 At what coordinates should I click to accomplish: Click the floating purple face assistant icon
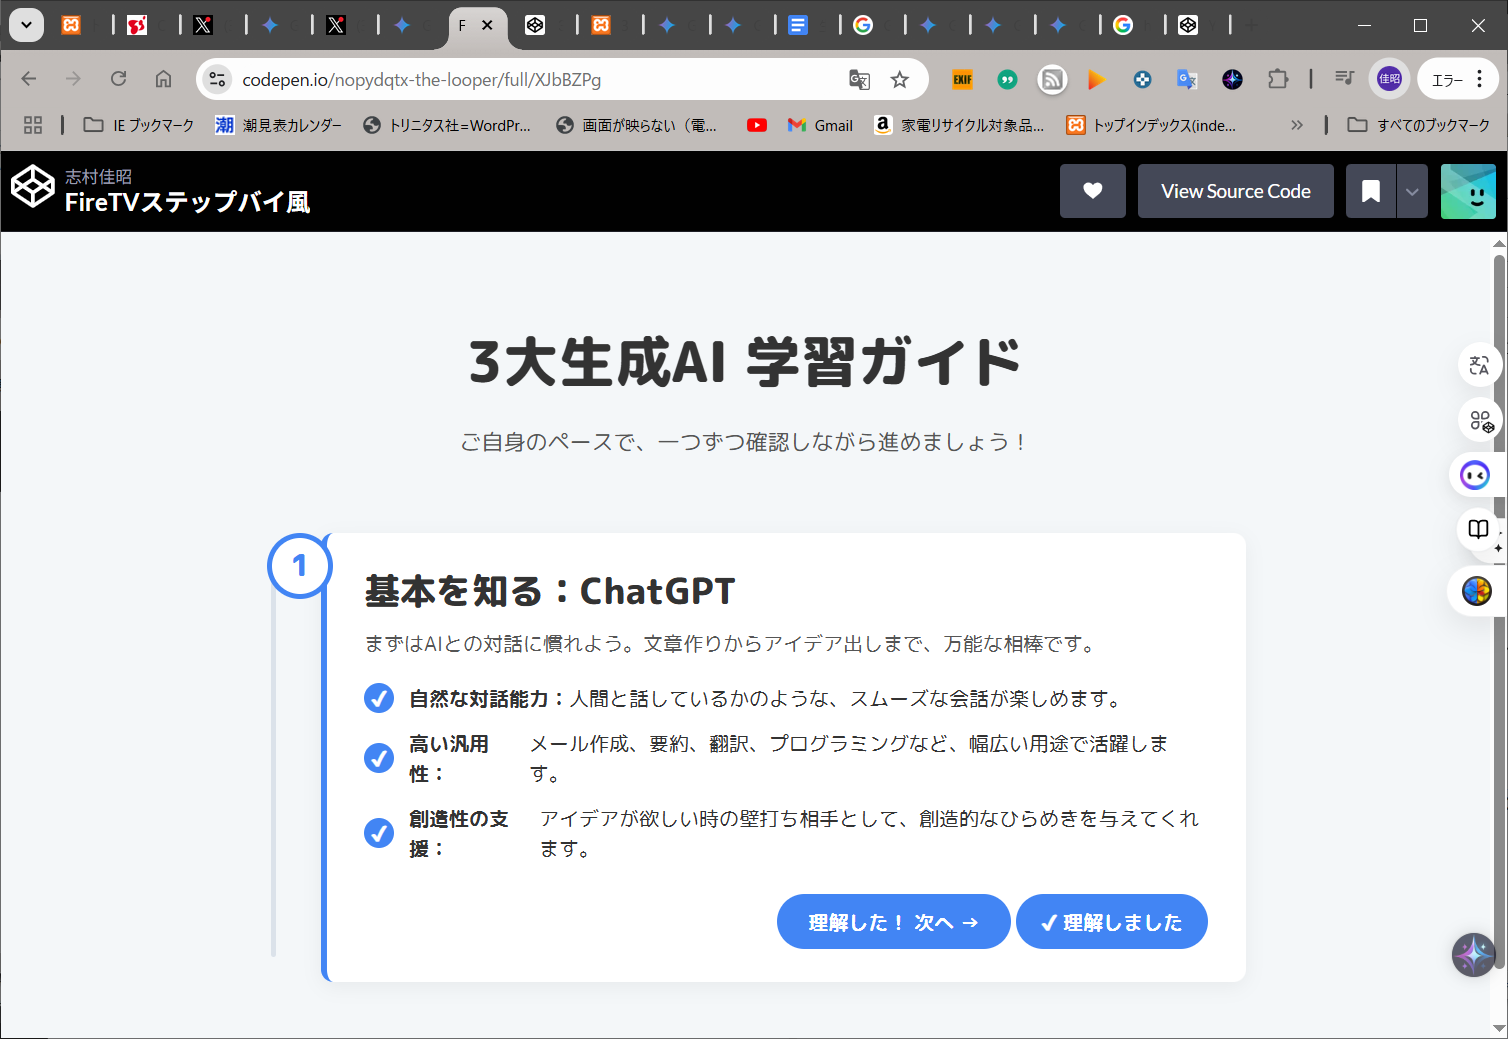[1475, 475]
